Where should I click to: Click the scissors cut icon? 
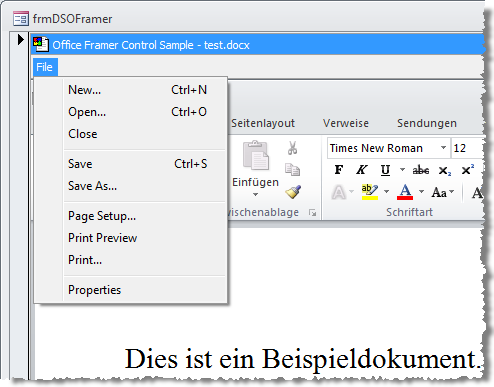coord(292,148)
